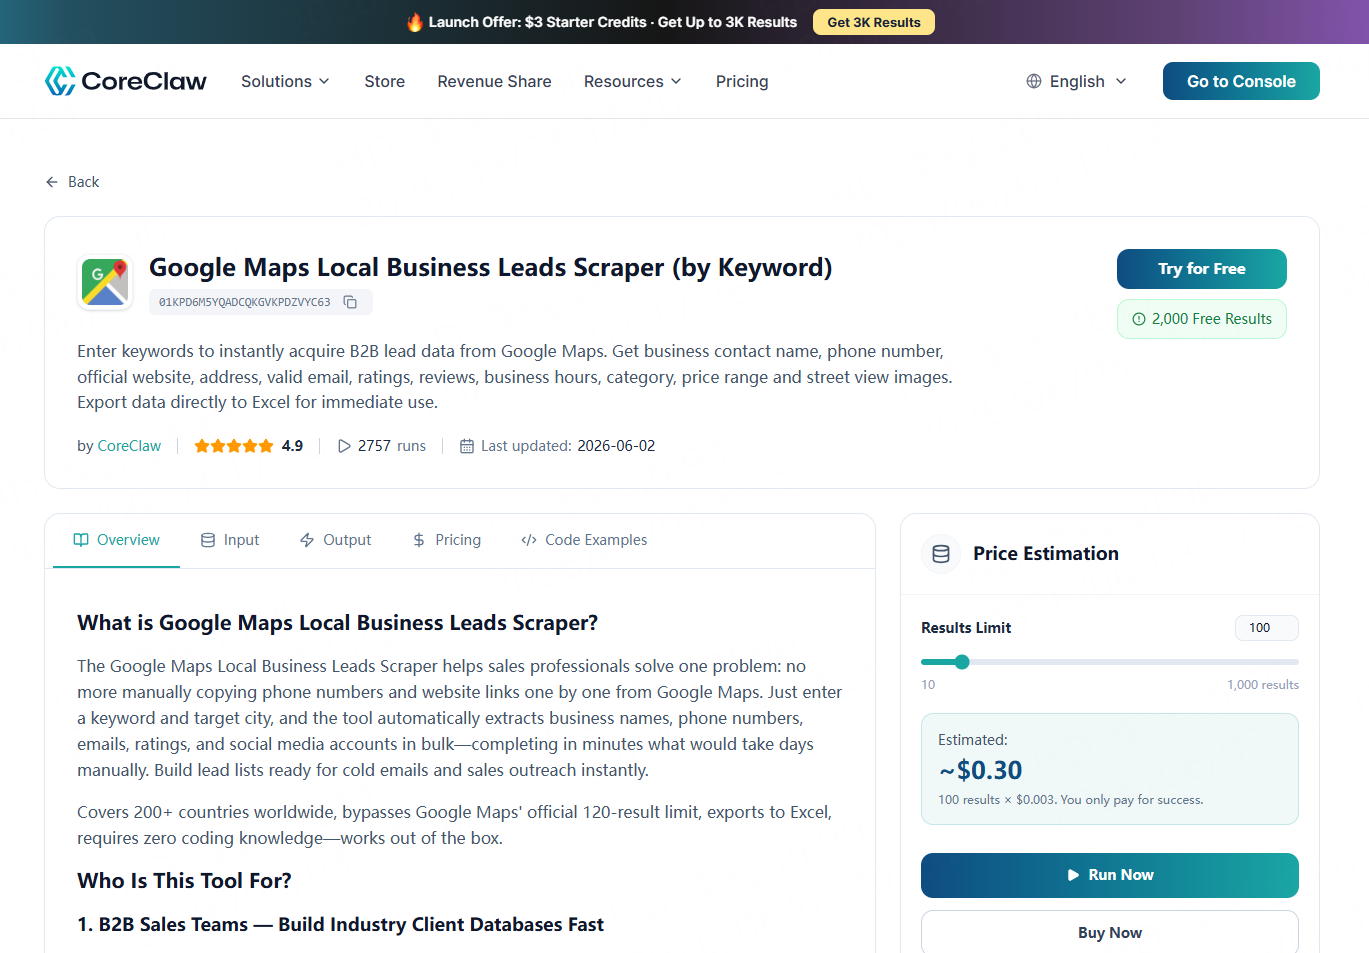
Task: Click Get 3K Results banner button
Action: 874,22
